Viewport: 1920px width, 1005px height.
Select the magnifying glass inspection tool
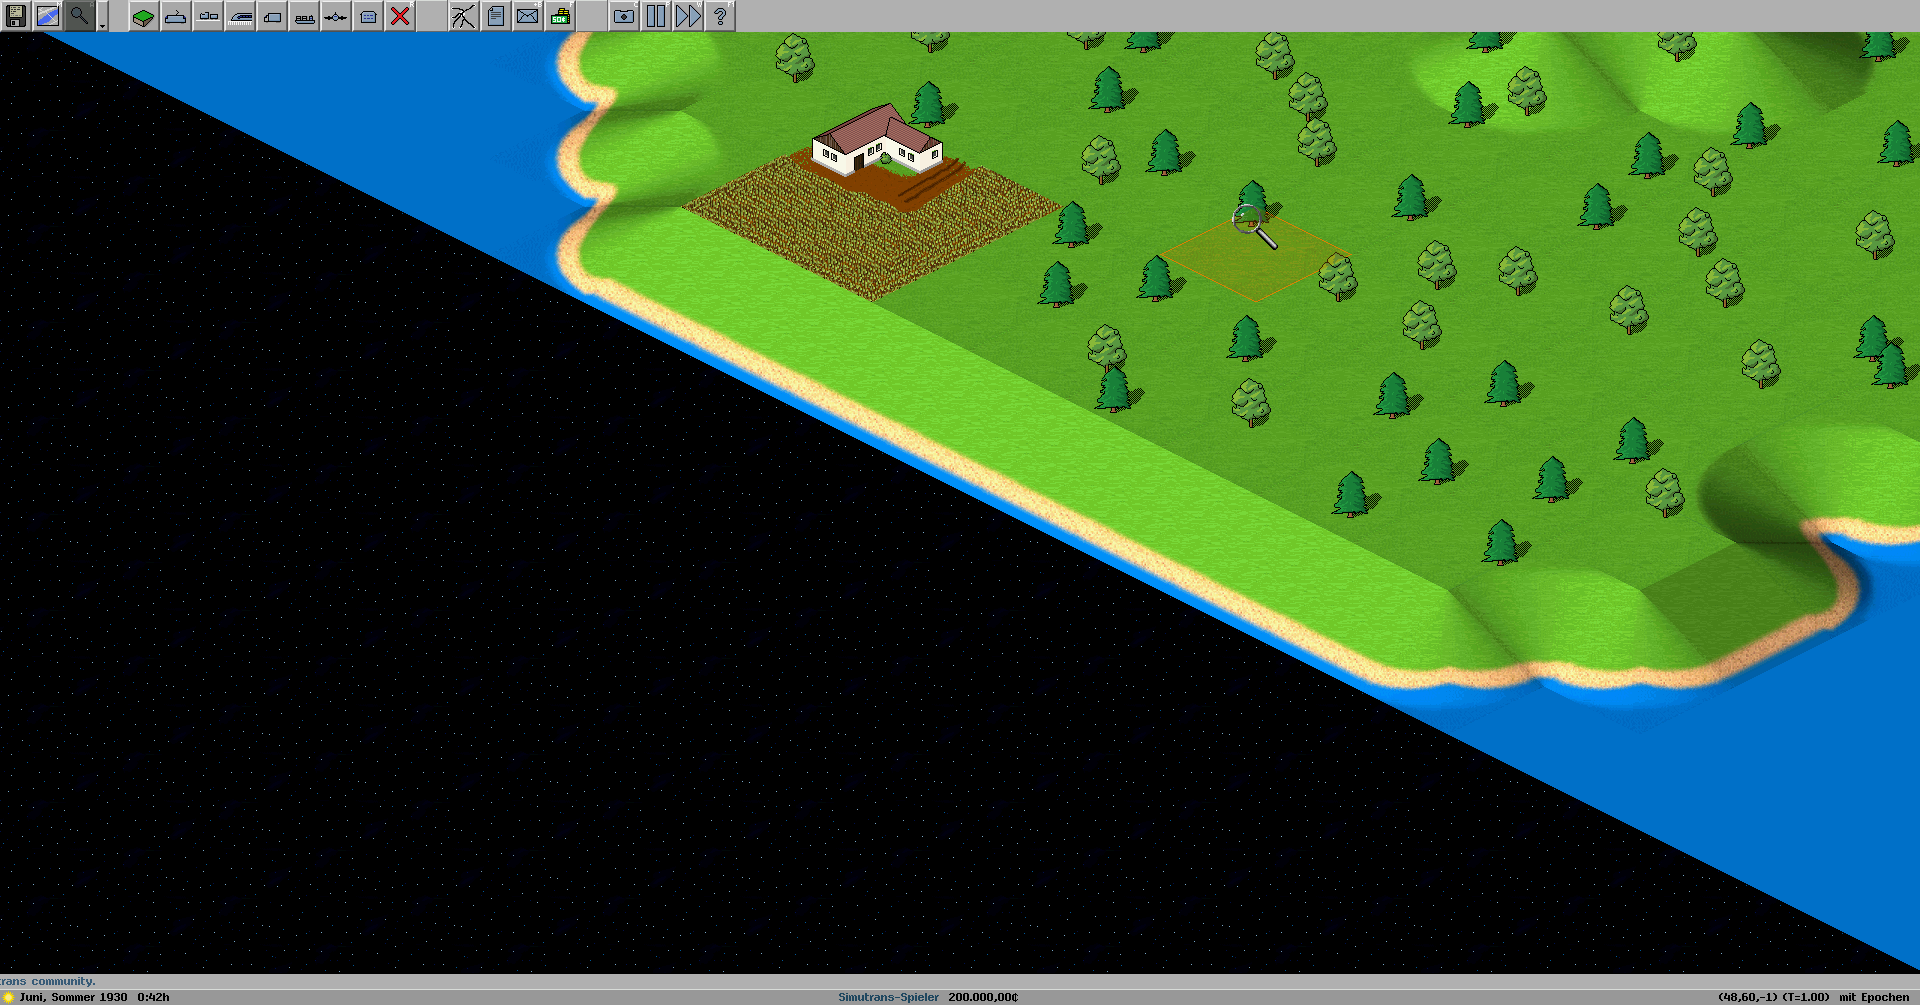(x=79, y=16)
